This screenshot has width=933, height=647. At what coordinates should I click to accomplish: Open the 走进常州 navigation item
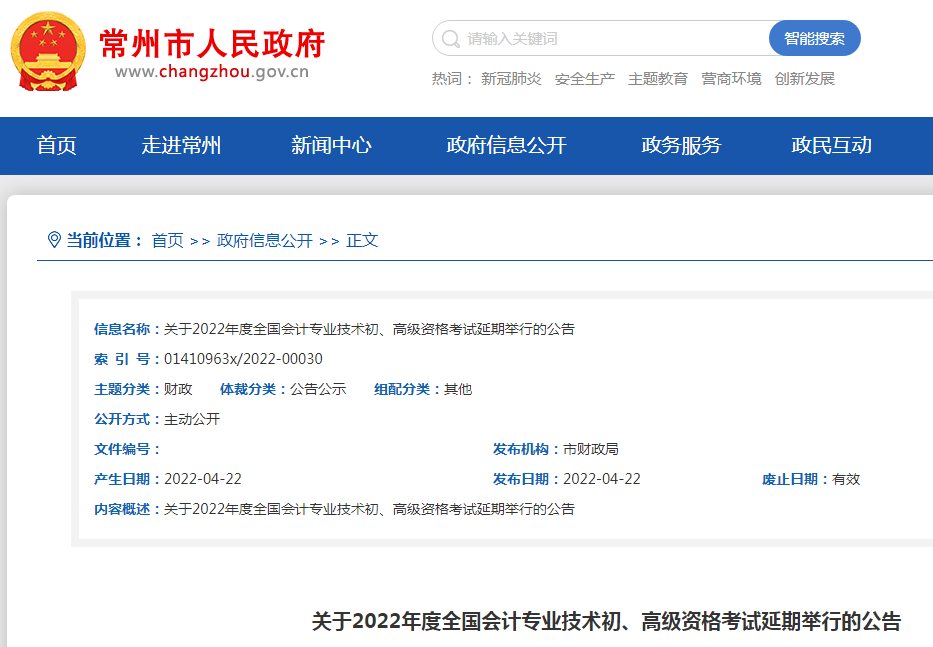coord(181,146)
